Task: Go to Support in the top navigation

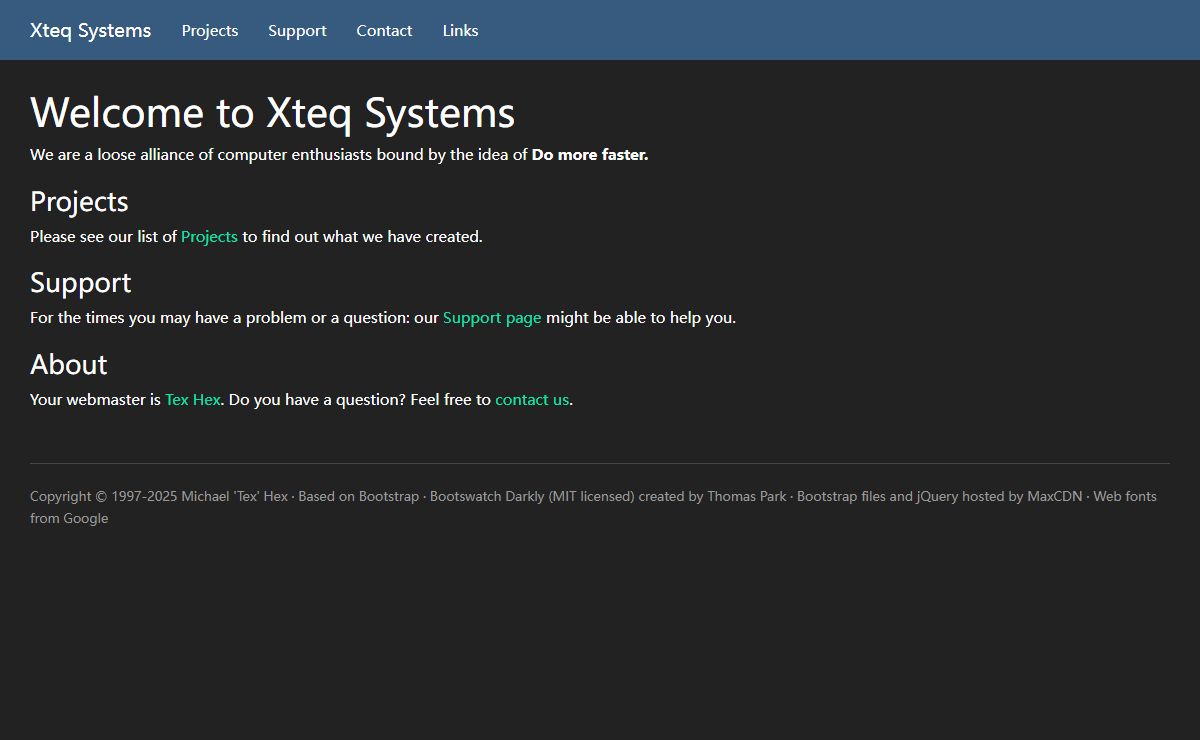Action: click(297, 30)
